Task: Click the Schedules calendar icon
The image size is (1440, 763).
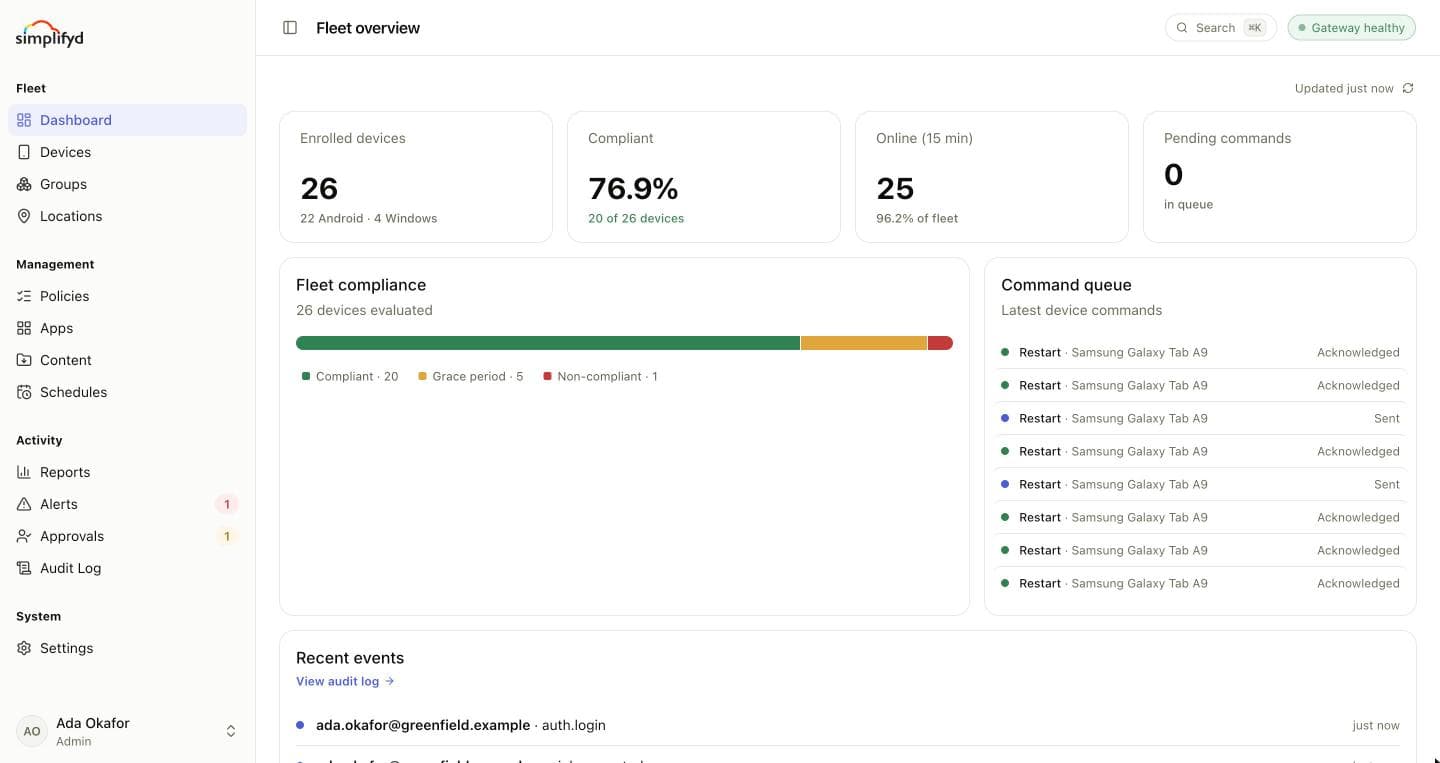Action: click(x=24, y=392)
